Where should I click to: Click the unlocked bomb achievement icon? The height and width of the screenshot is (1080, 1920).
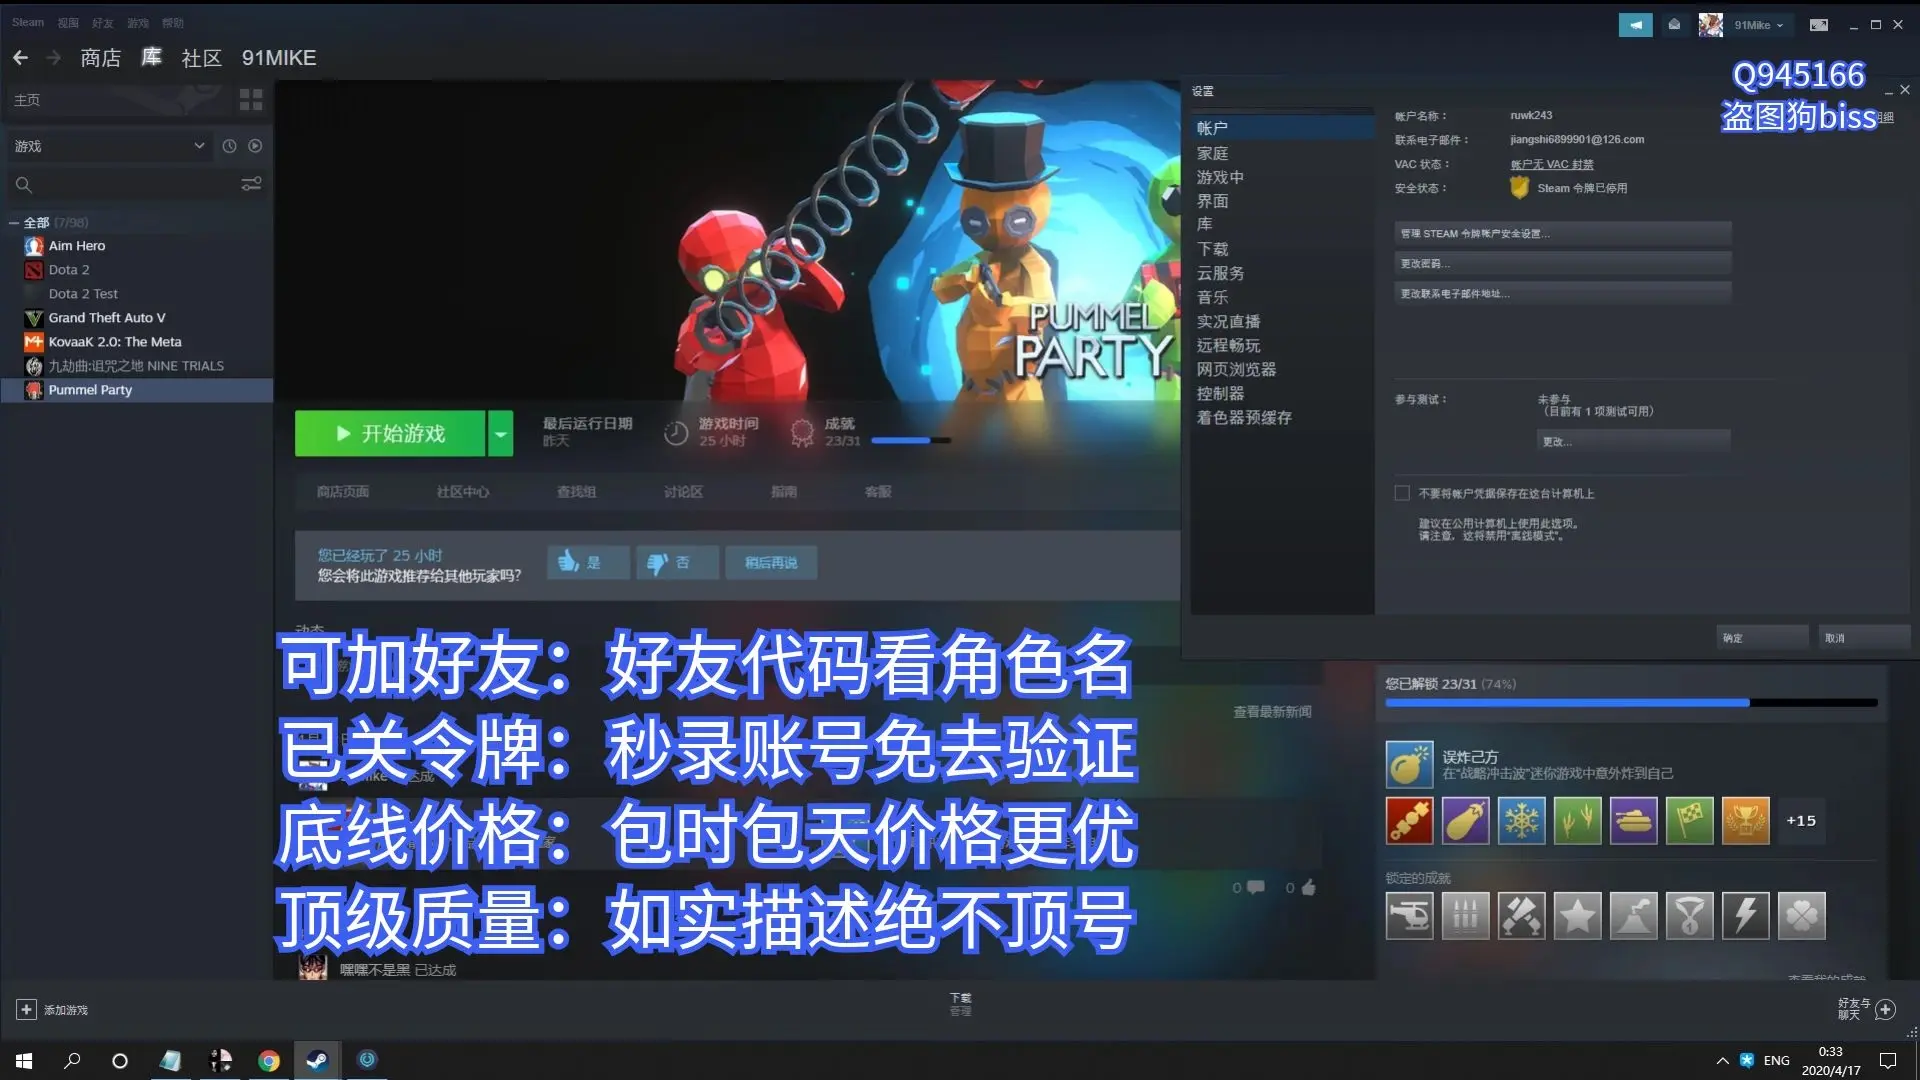[x=1410, y=765]
